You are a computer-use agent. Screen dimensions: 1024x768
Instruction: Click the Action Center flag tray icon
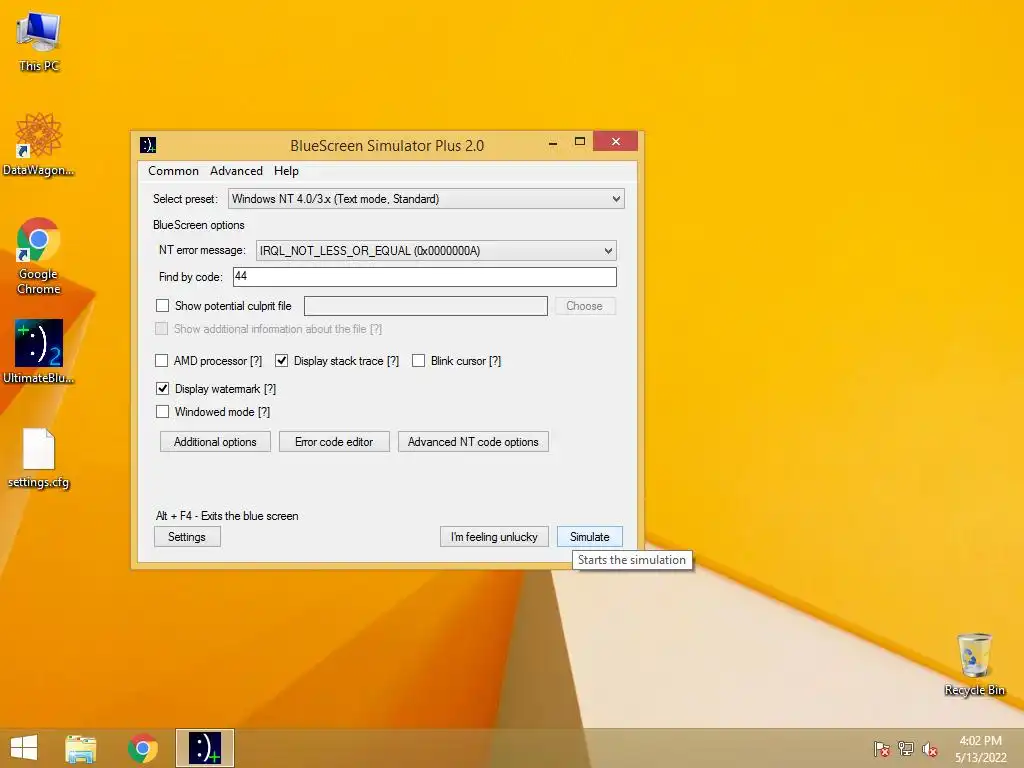pyautogui.click(x=882, y=748)
